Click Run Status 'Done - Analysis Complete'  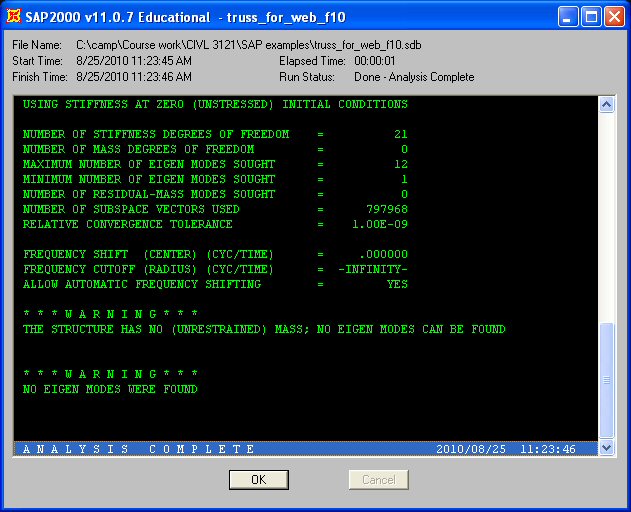point(414,76)
